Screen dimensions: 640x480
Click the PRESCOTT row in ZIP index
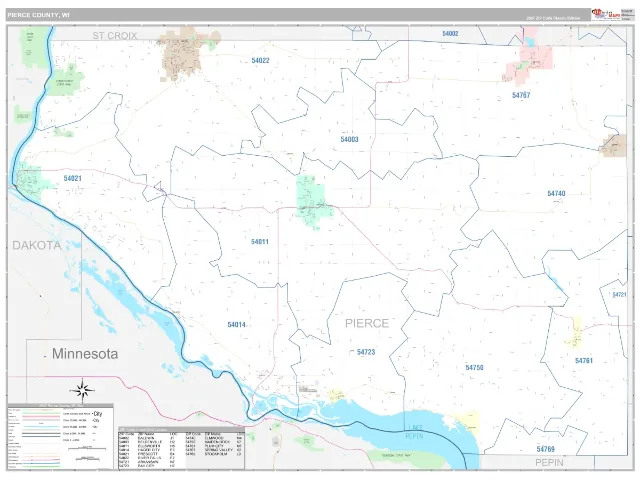pos(148,454)
